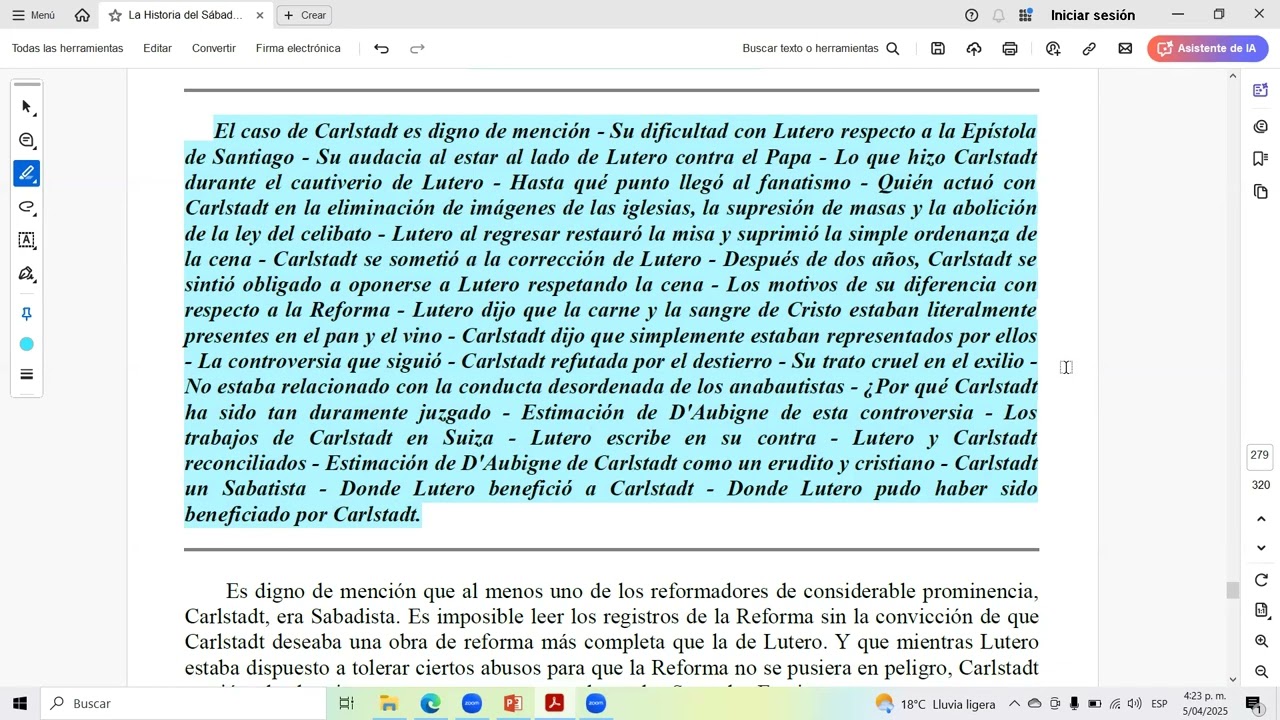Open the bookmarks panel in right sidebar
Image resolution: width=1280 pixels, height=720 pixels.
[x=1261, y=159]
